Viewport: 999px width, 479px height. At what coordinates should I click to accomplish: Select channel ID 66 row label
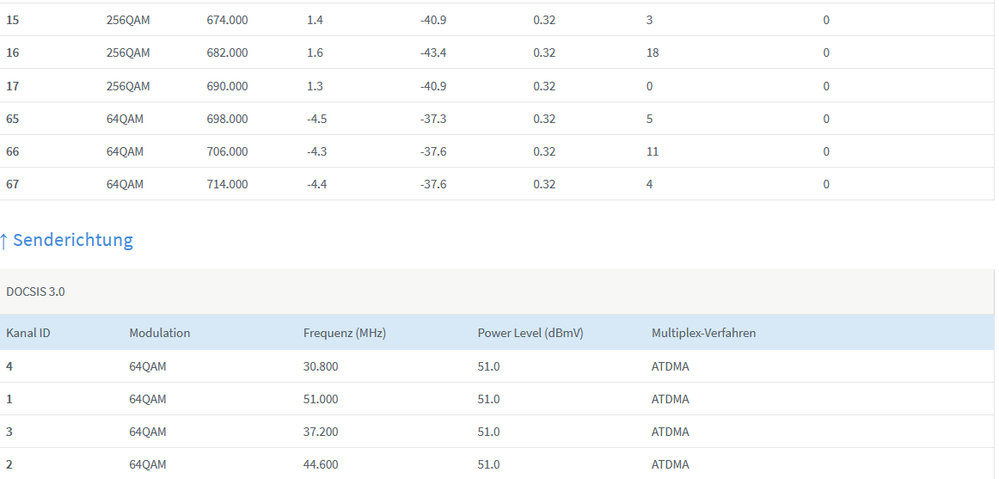[13, 152]
